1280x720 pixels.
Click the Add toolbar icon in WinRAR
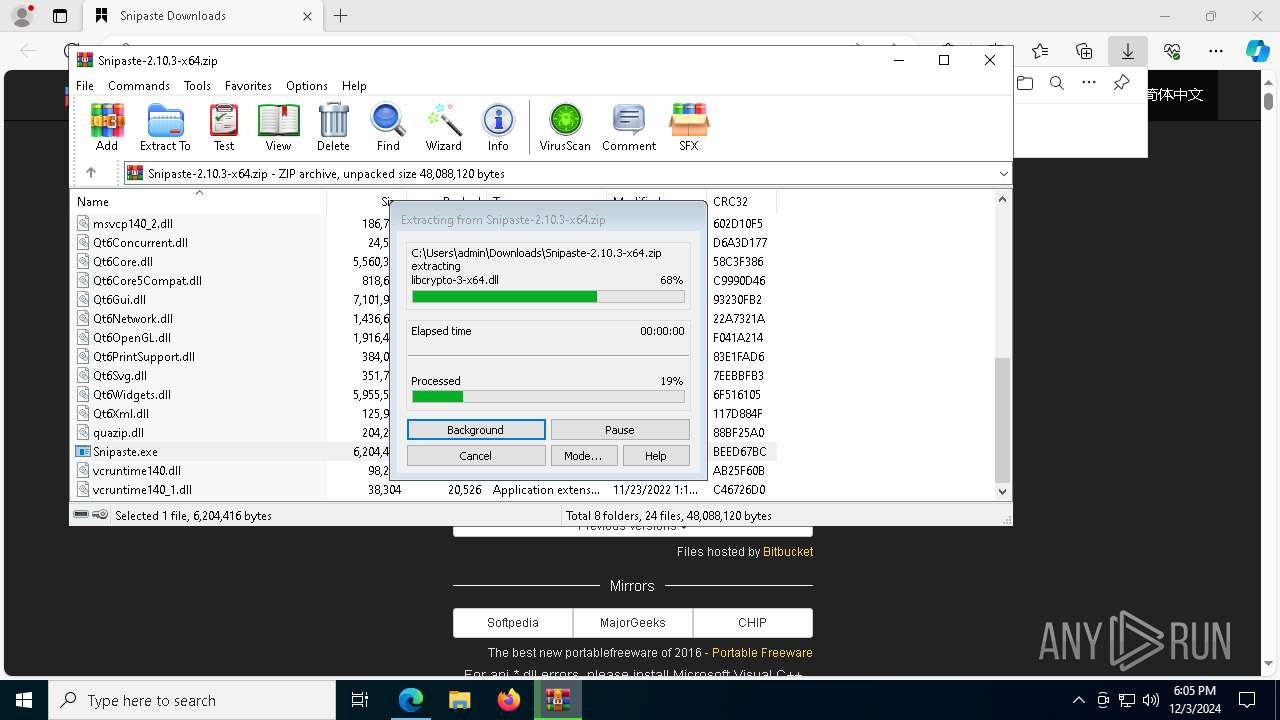tap(107, 127)
